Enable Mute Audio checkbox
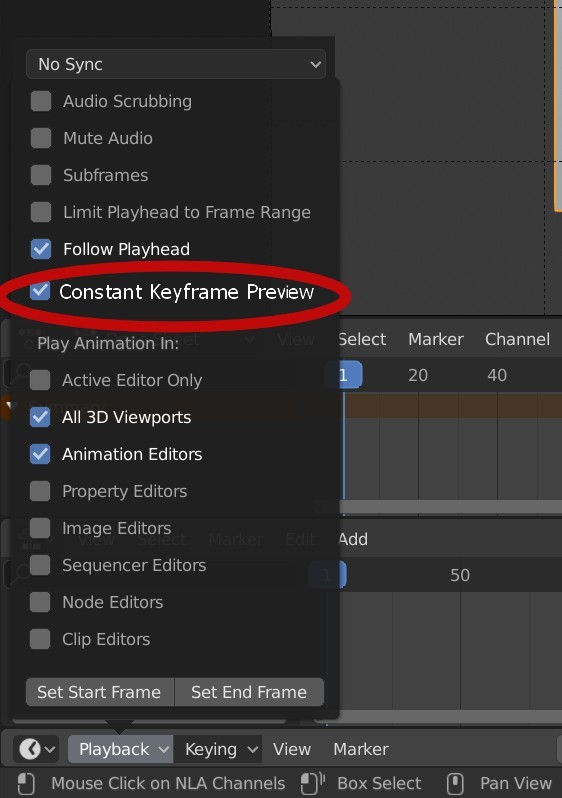Viewport: 562px width, 798px height. click(41, 138)
